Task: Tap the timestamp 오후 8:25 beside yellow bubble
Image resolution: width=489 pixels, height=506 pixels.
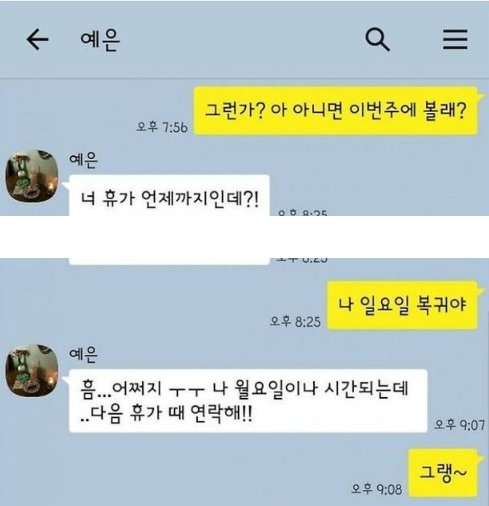Action: [x=295, y=322]
